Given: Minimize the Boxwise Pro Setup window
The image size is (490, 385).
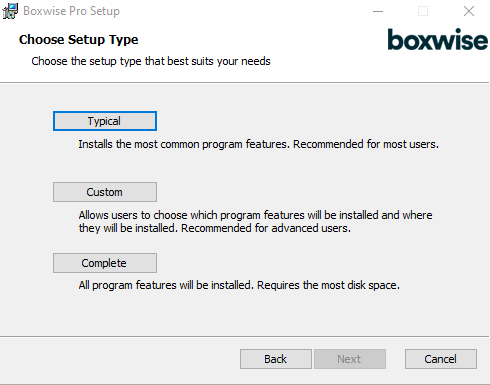Looking at the screenshot, I should coord(378,11).
